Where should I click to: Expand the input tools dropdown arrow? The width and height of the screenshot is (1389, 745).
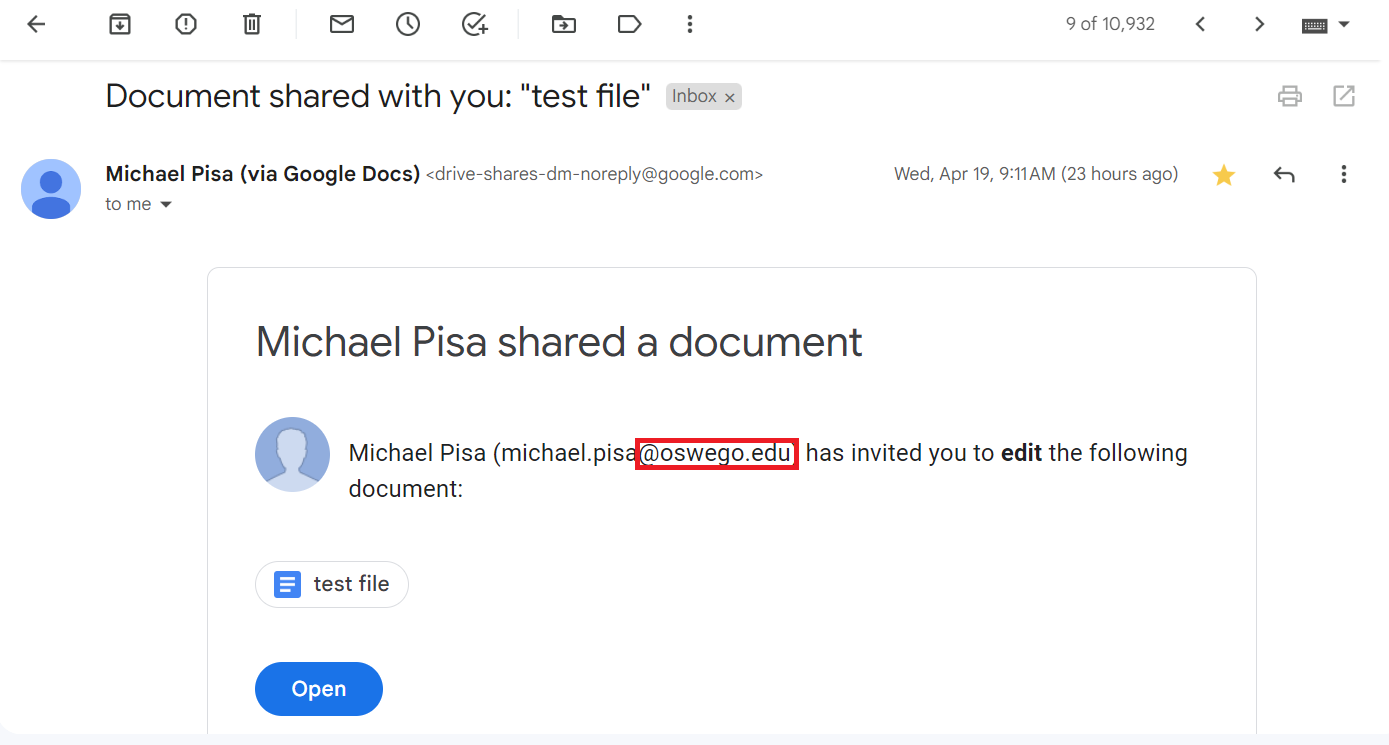1344,24
